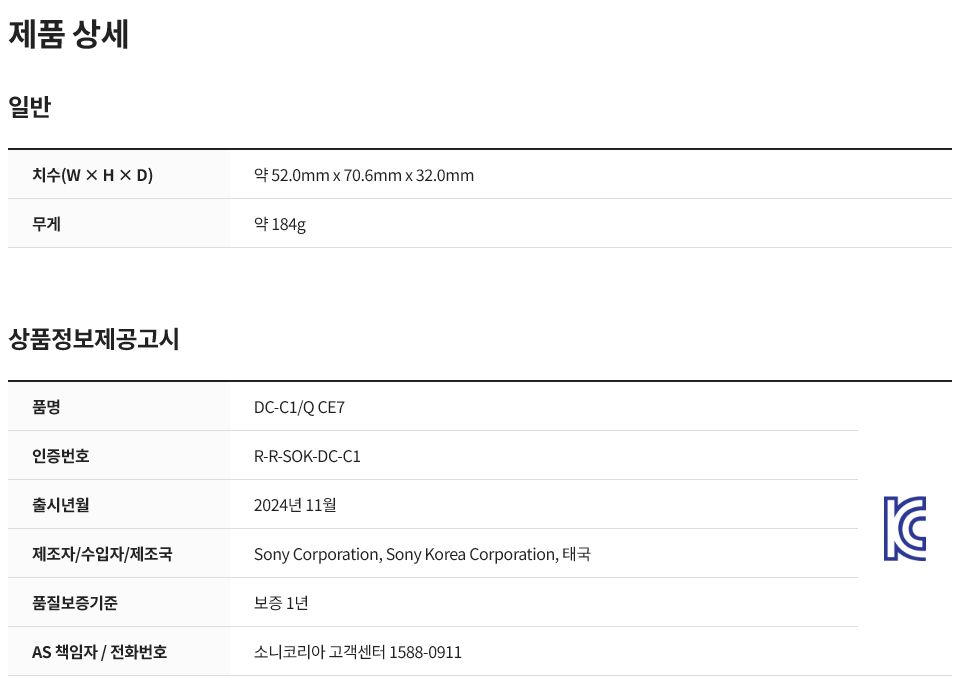Image resolution: width=960 pixels, height=684 pixels.
Task: Select the 제조자/수입자/제조국 label
Action: point(102,554)
